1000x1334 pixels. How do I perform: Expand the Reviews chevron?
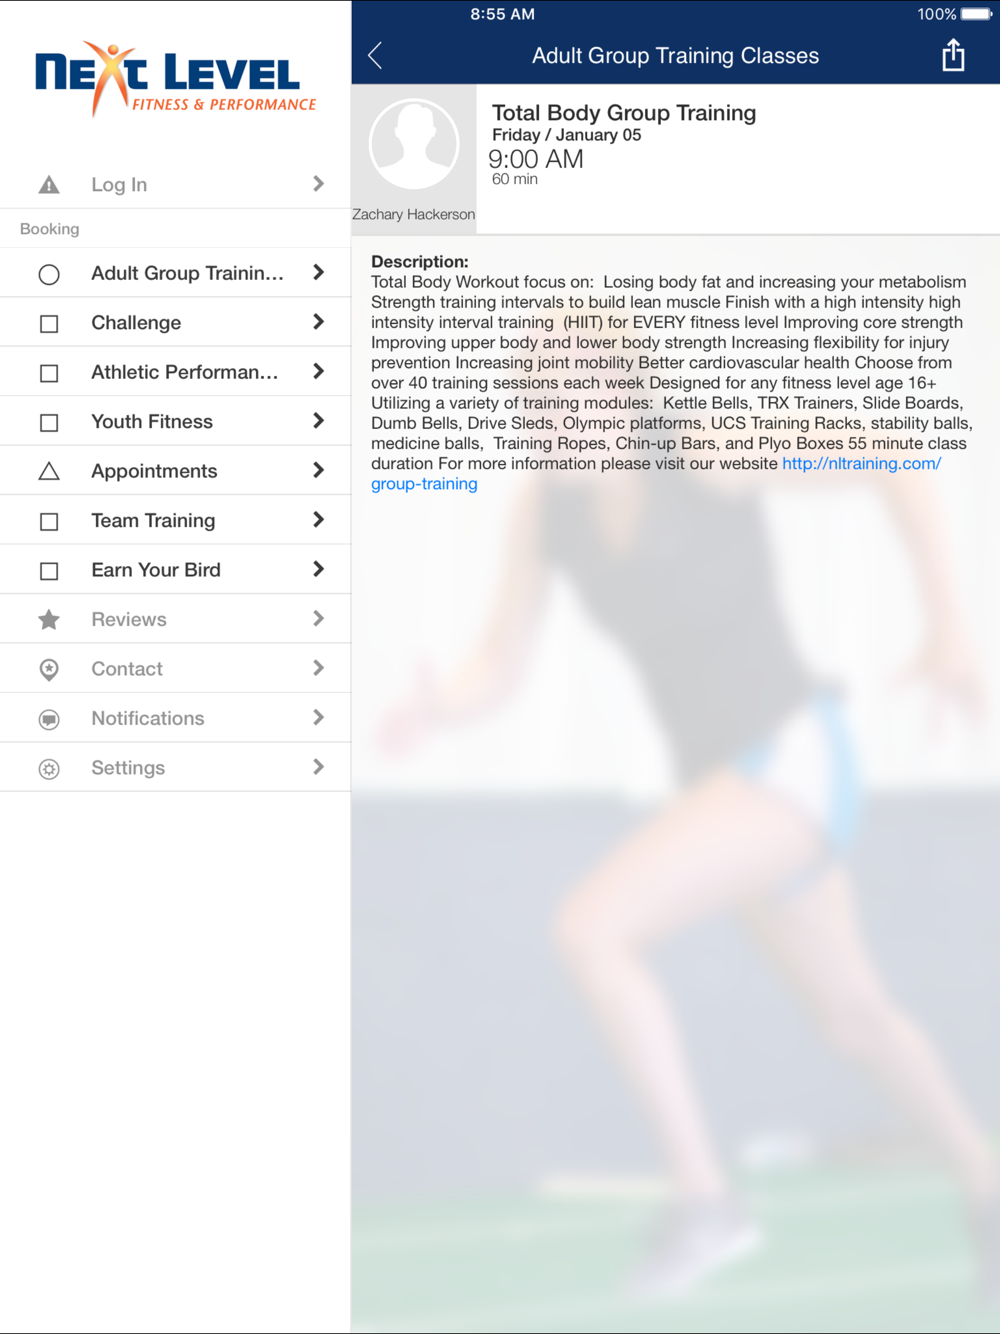pos(318,619)
